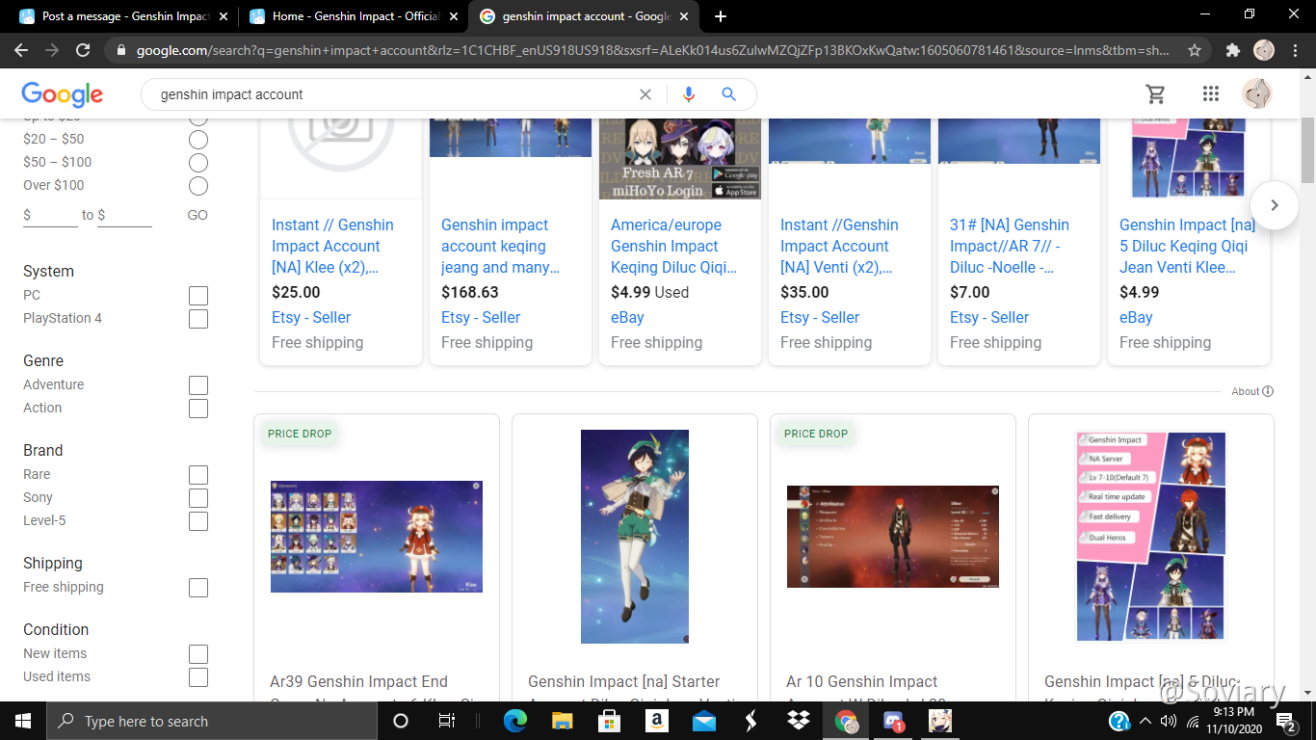Select the Over $100 price range
This screenshot has width=1316, height=740.
[198, 186]
